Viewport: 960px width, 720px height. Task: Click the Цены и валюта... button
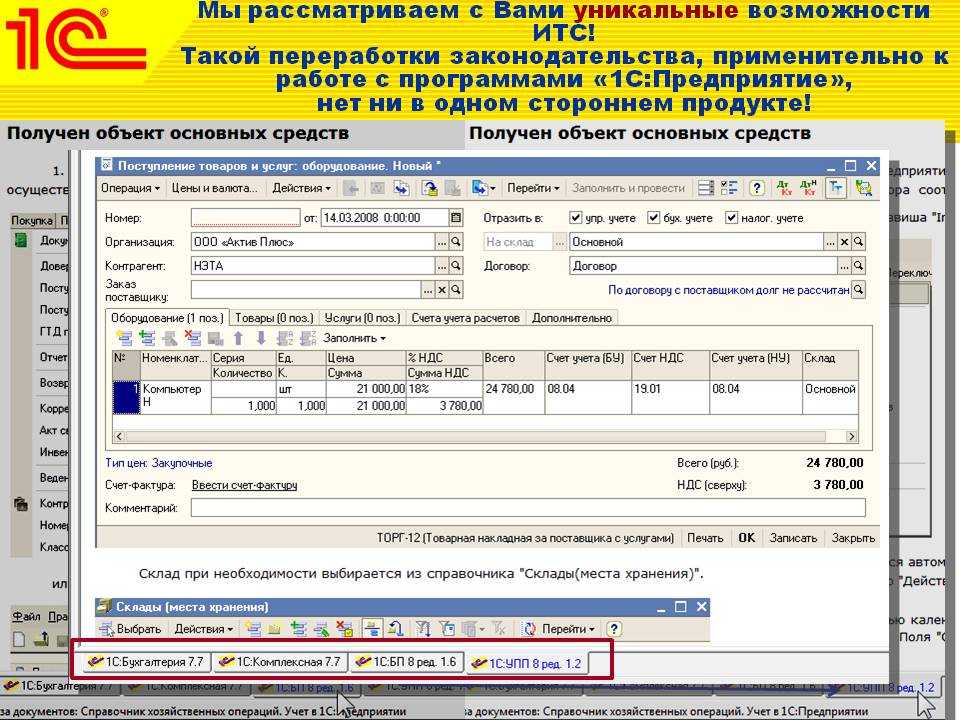tap(214, 188)
